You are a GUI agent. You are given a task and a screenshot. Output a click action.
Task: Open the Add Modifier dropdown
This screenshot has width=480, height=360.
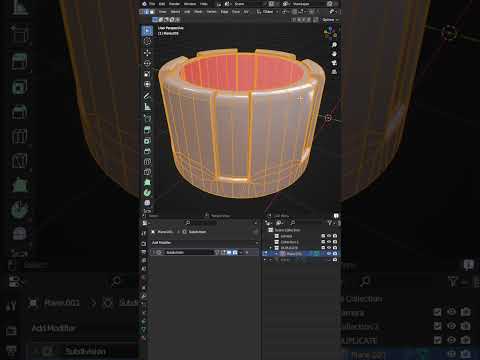tap(205, 243)
